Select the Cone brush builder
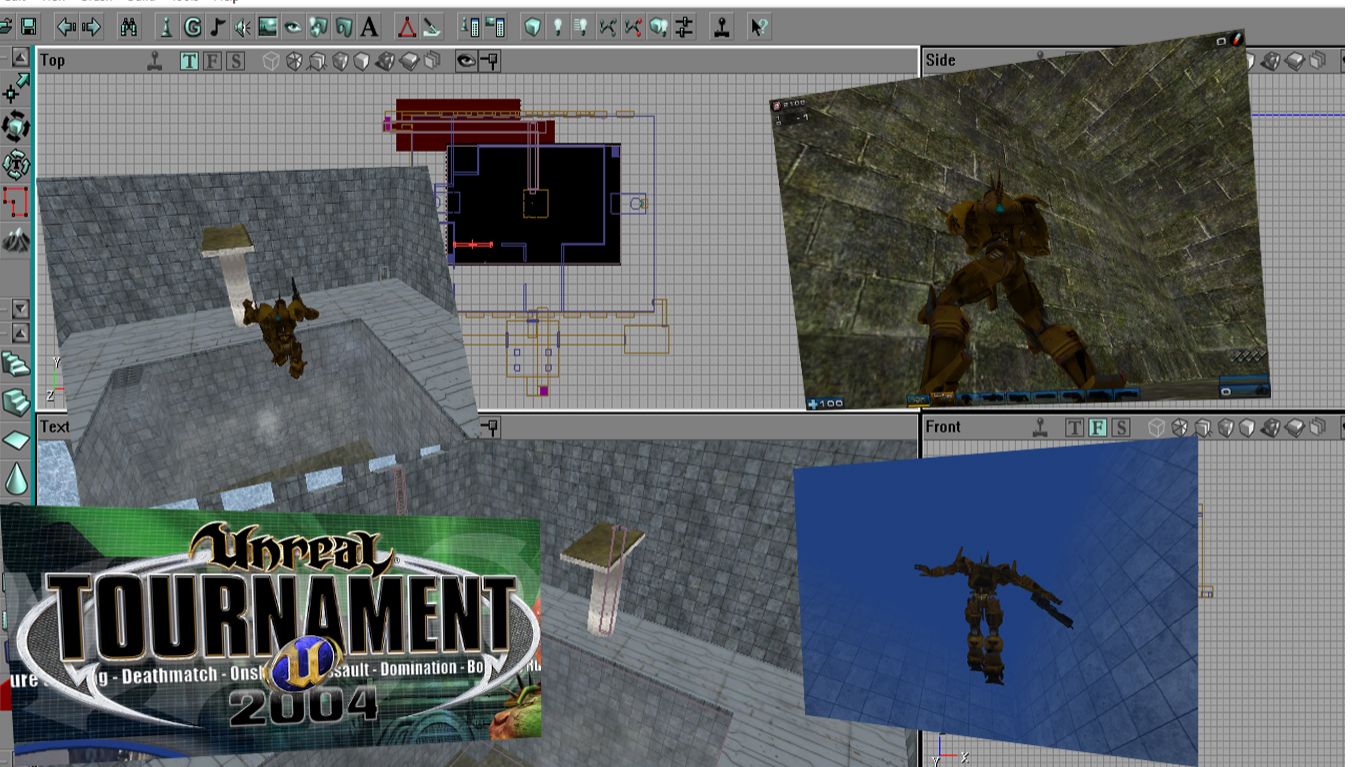 tap(16, 478)
